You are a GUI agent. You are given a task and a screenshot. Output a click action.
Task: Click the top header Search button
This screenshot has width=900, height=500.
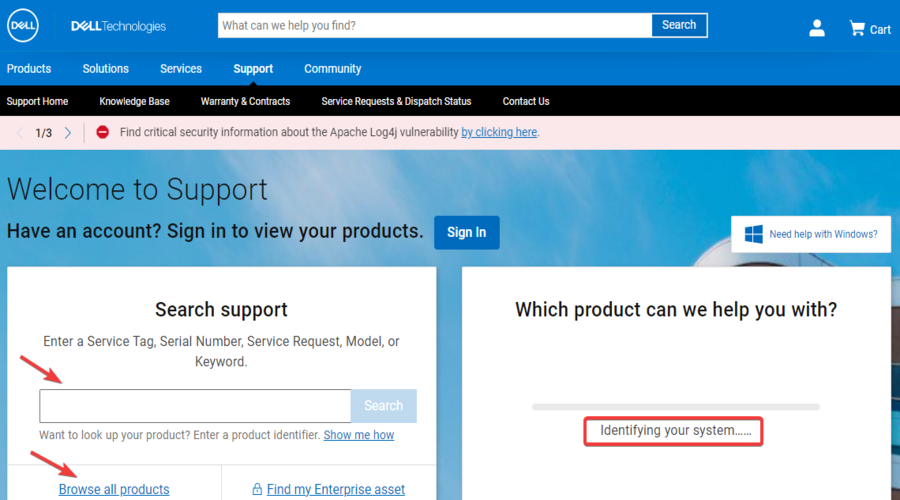(679, 25)
